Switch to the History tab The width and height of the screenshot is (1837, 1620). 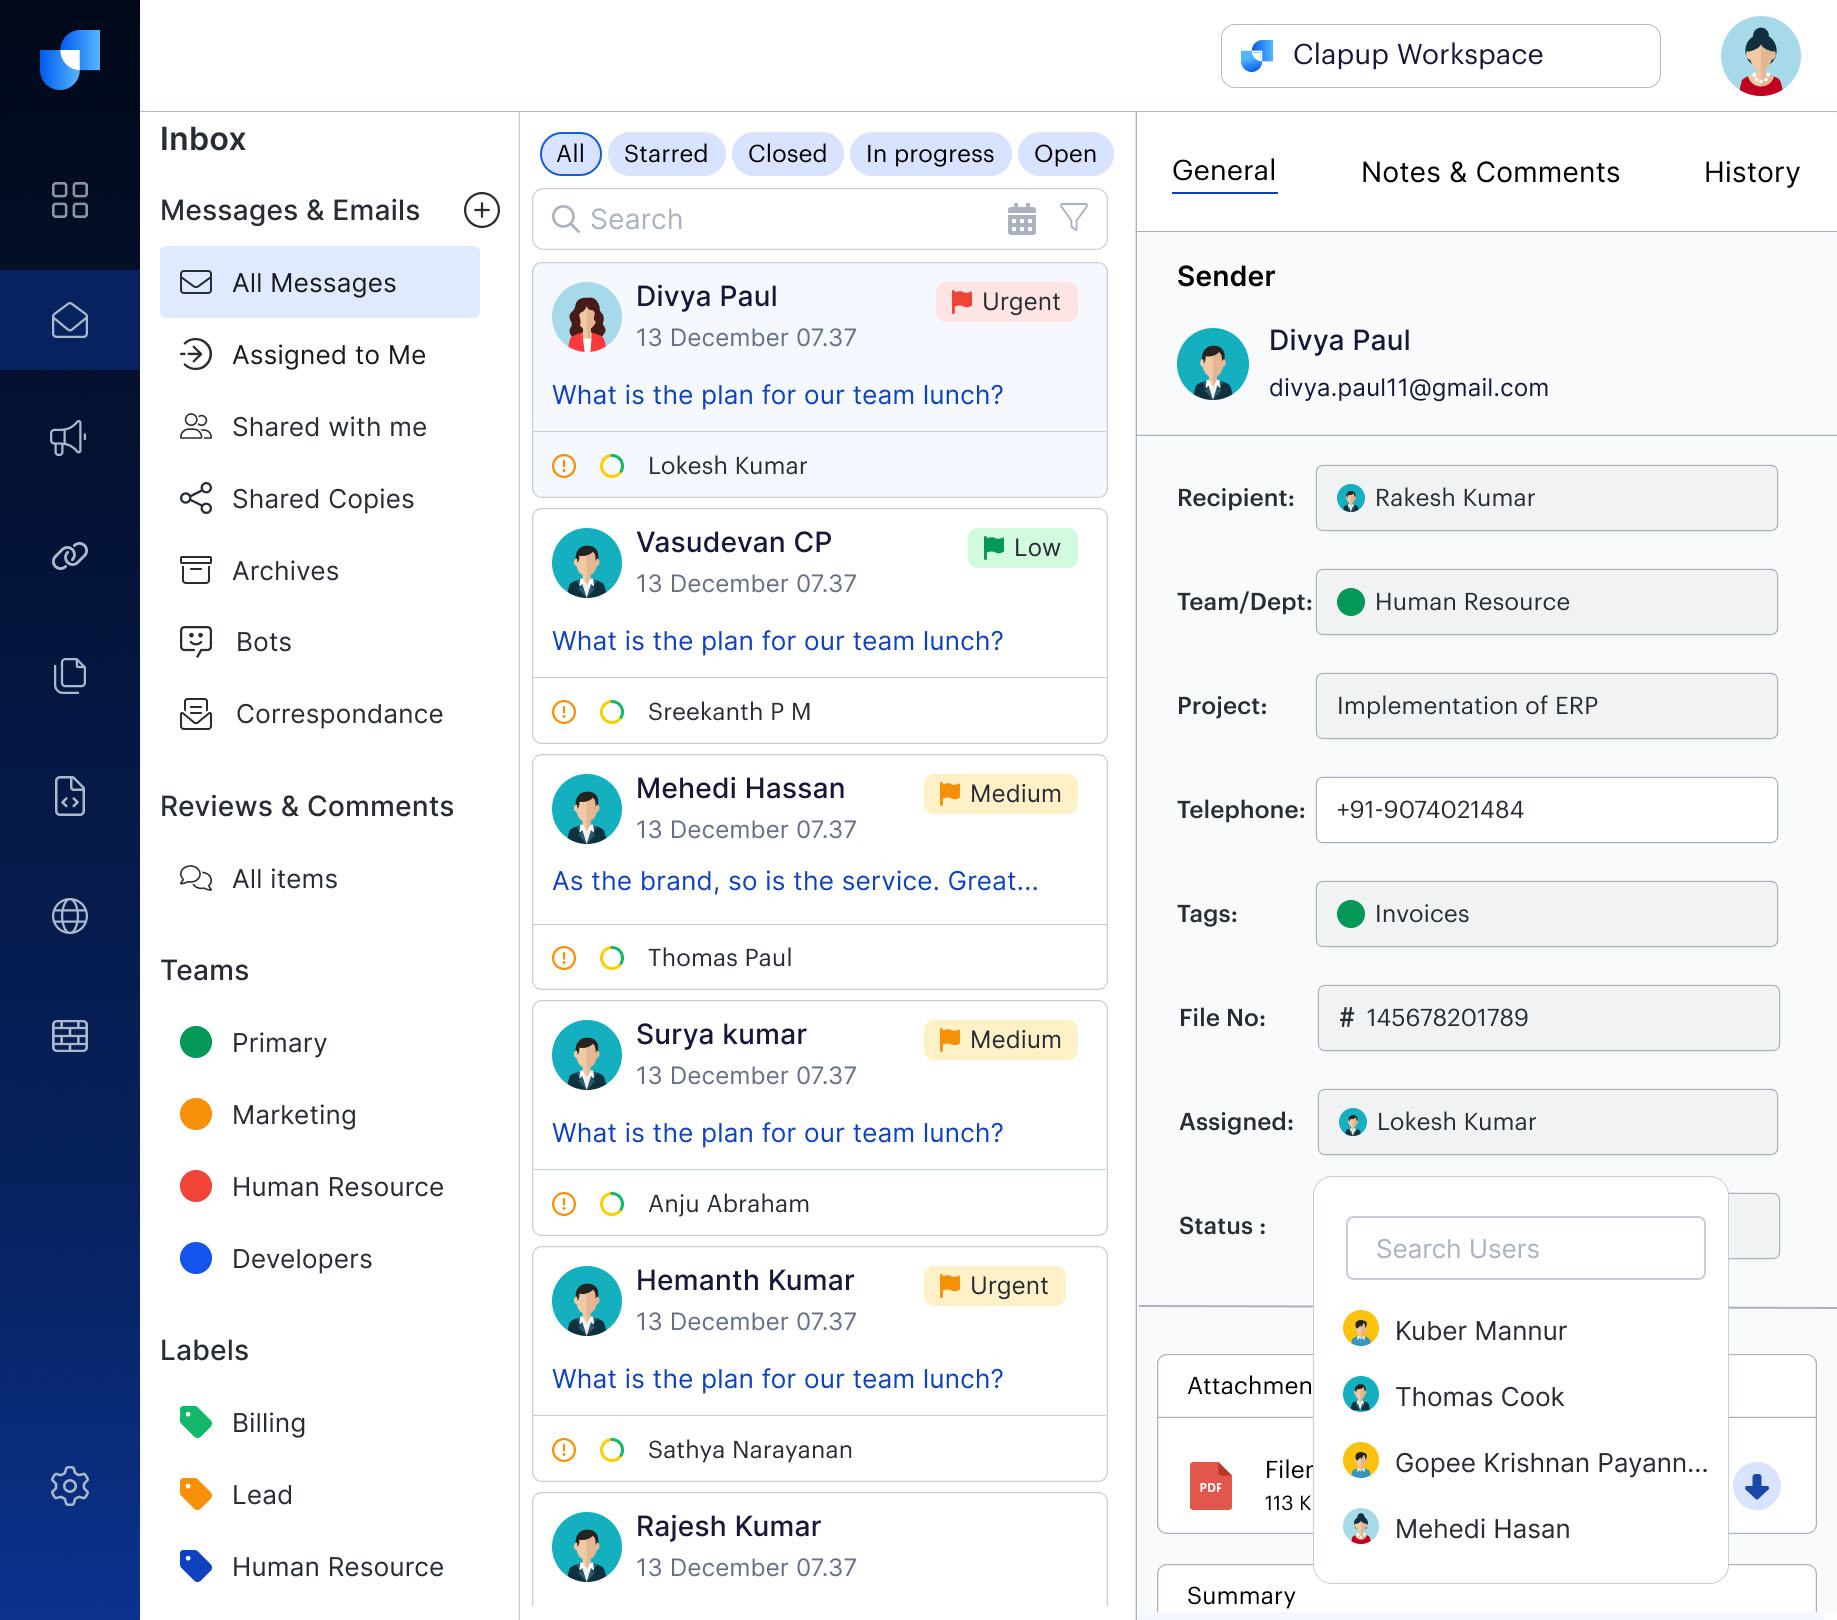[x=1751, y=171]
